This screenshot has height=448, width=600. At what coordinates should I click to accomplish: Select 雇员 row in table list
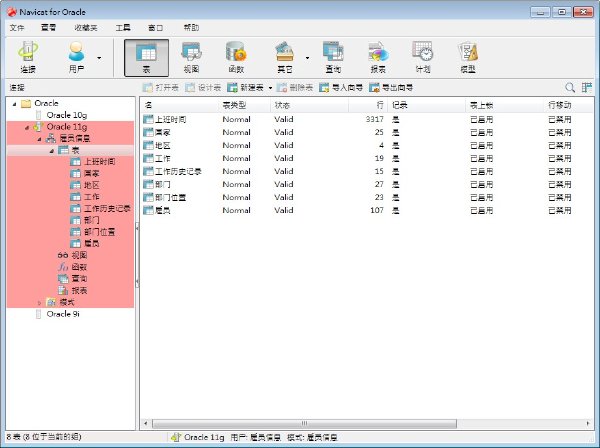coord(367,210)
